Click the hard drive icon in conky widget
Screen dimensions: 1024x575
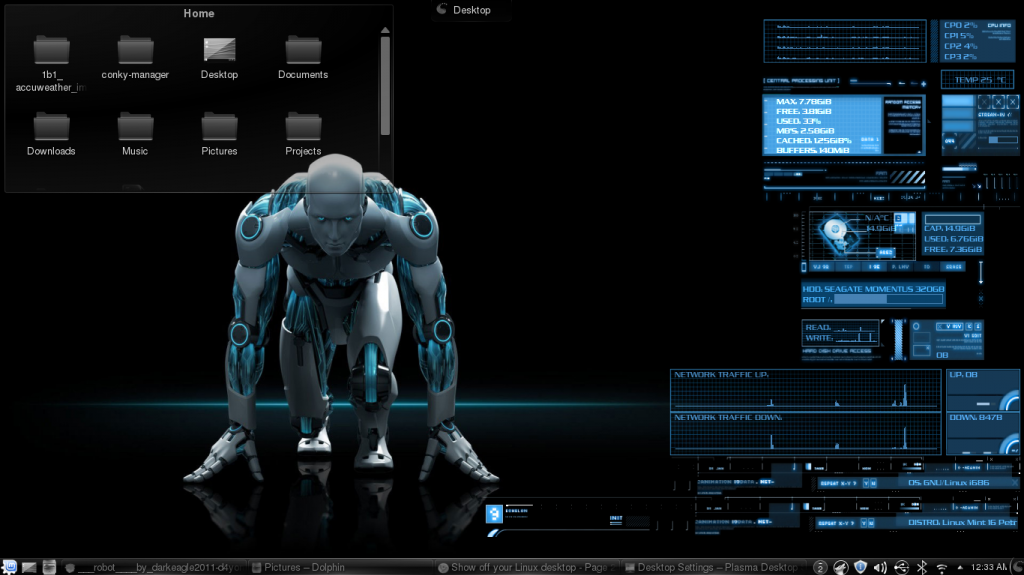(838, 235)
